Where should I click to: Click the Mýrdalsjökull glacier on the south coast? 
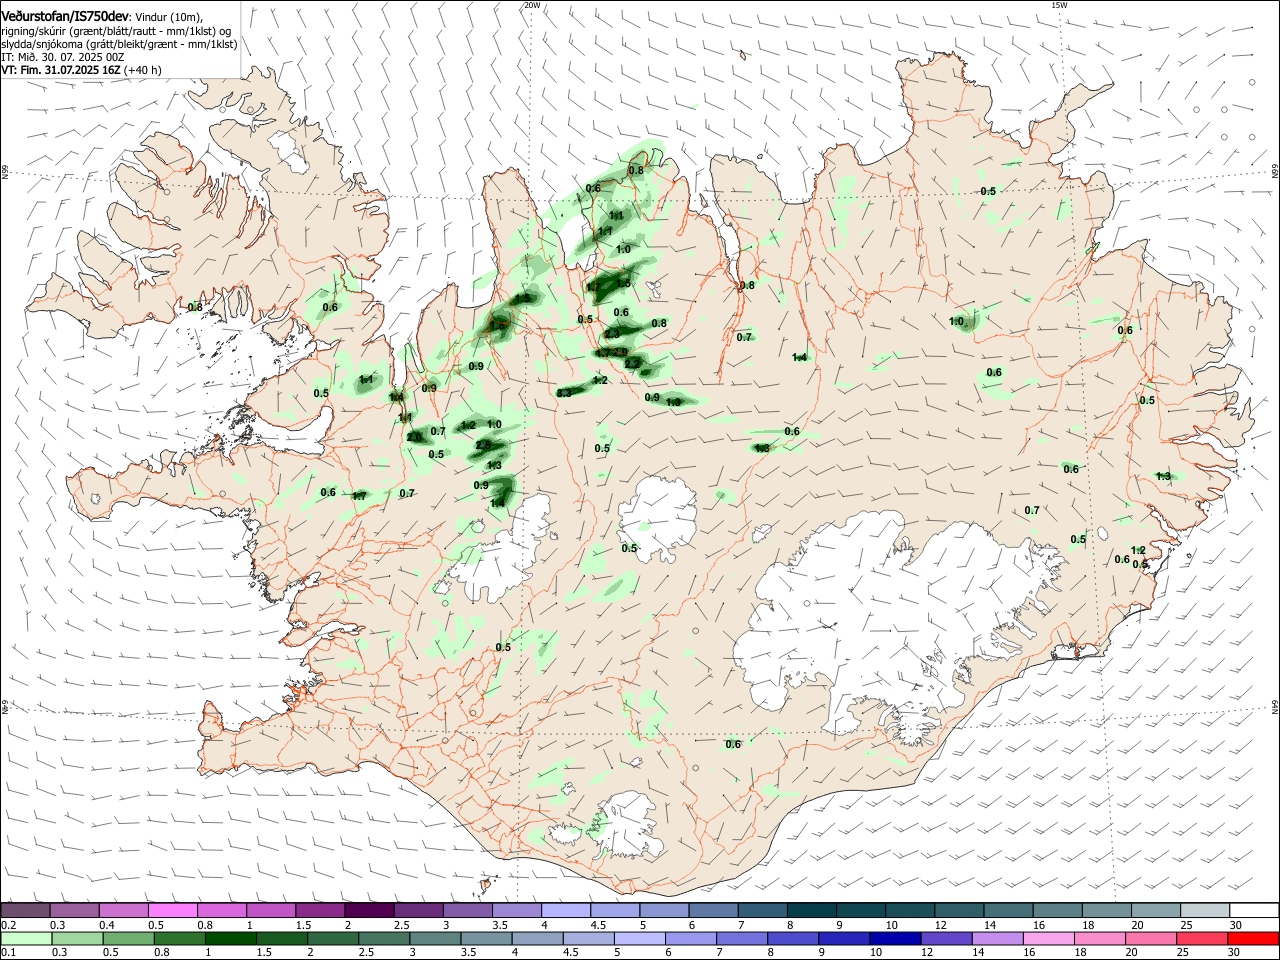click(x=628, y=825)
